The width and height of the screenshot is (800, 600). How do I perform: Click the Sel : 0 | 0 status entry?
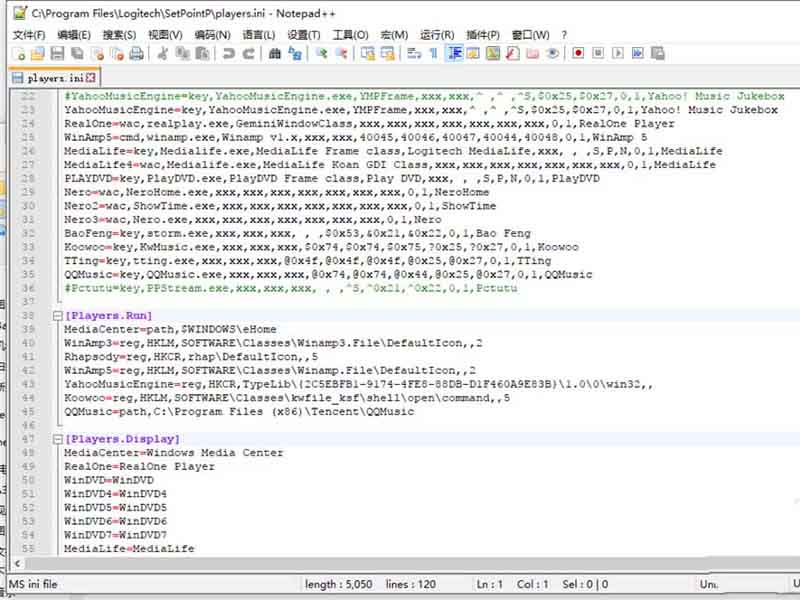585,584
